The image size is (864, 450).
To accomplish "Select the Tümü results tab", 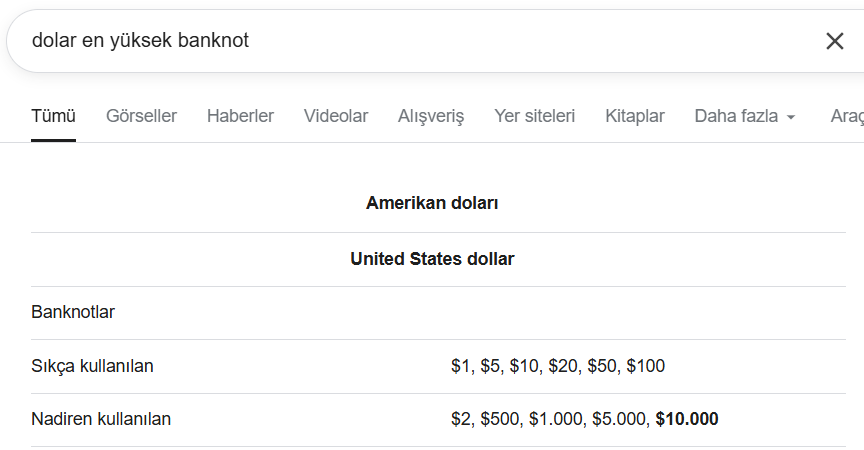I will click(53, 116).
